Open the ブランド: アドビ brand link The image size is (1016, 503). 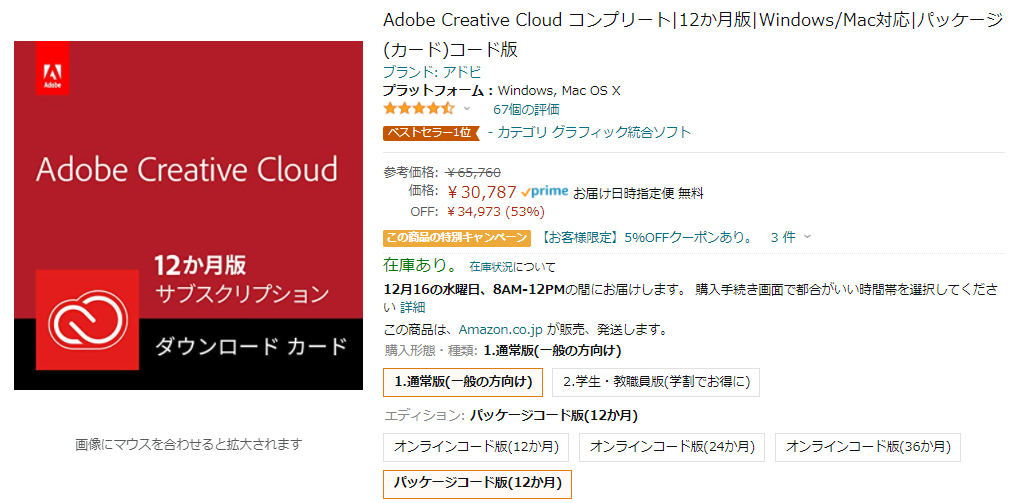(x=432, y=72)
